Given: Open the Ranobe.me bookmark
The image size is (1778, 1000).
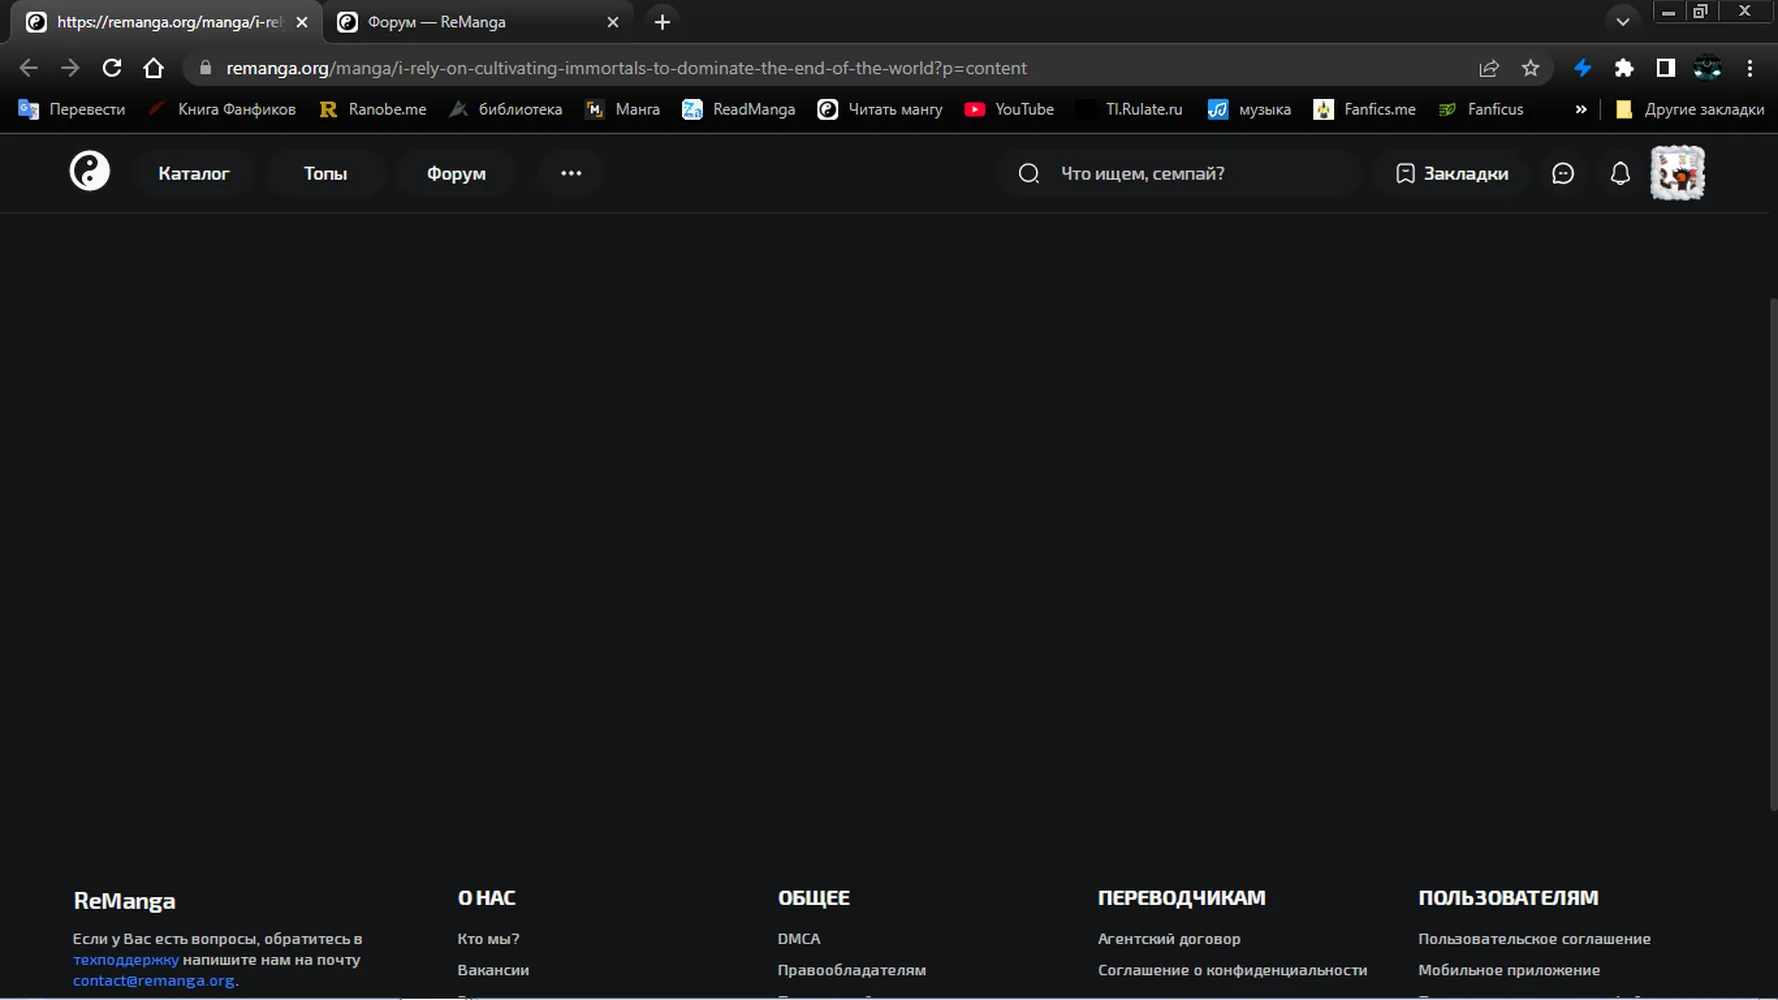Looking at the screenshot, I should [x=373, y=109].
